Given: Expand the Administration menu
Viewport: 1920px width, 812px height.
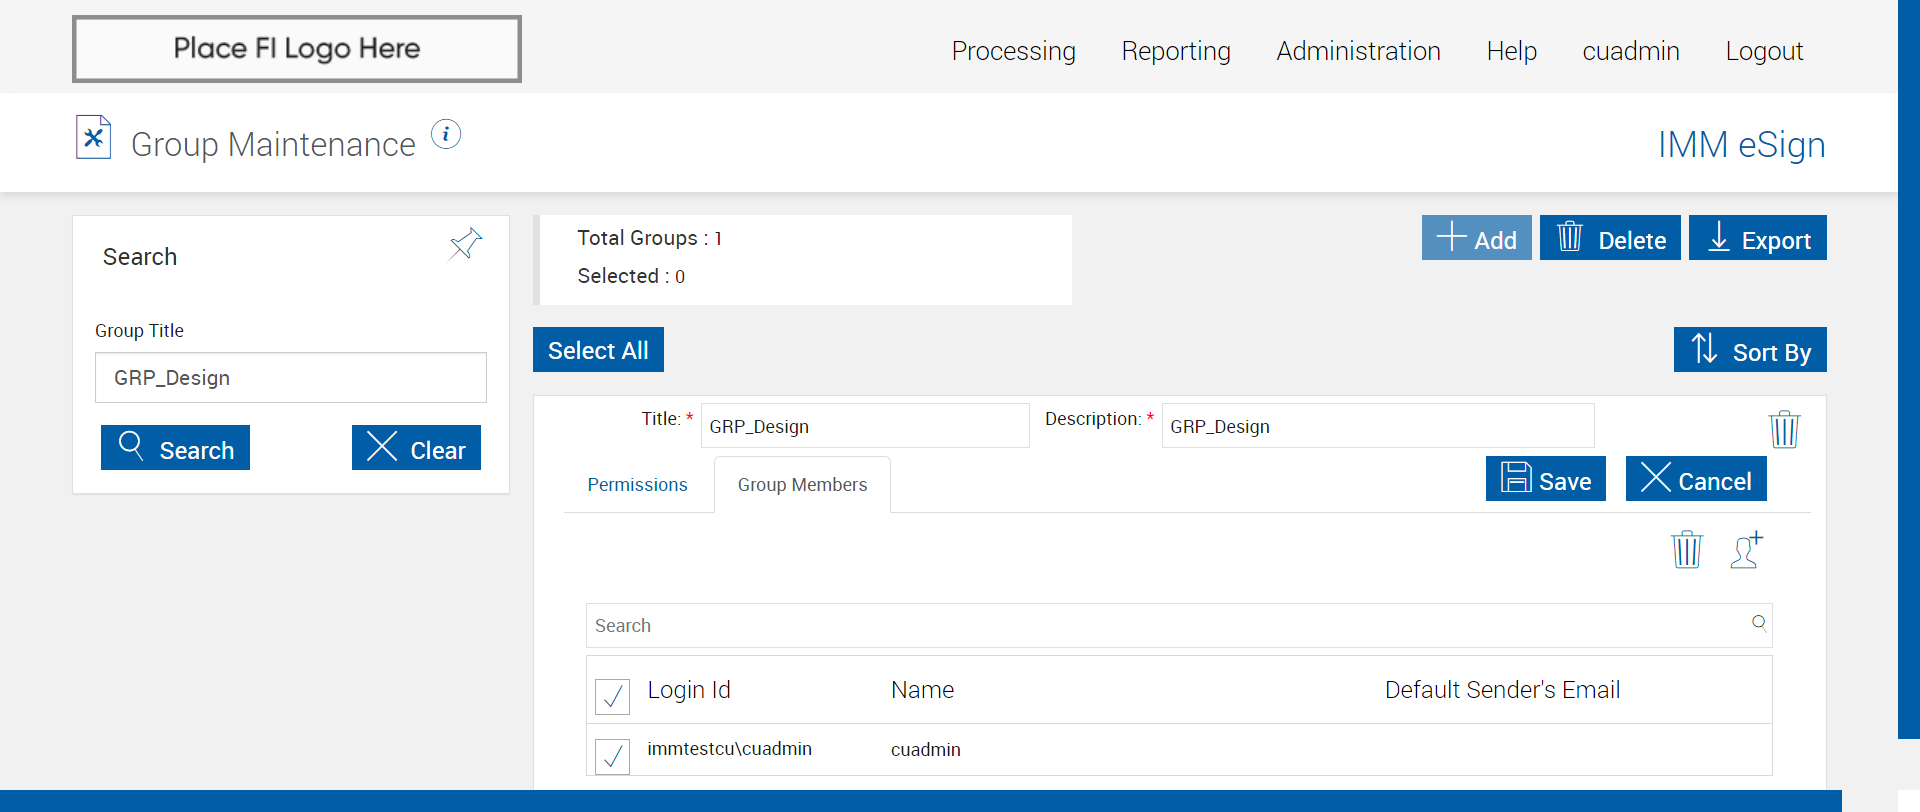Looking at the screenshot, I should (1358, 51).
